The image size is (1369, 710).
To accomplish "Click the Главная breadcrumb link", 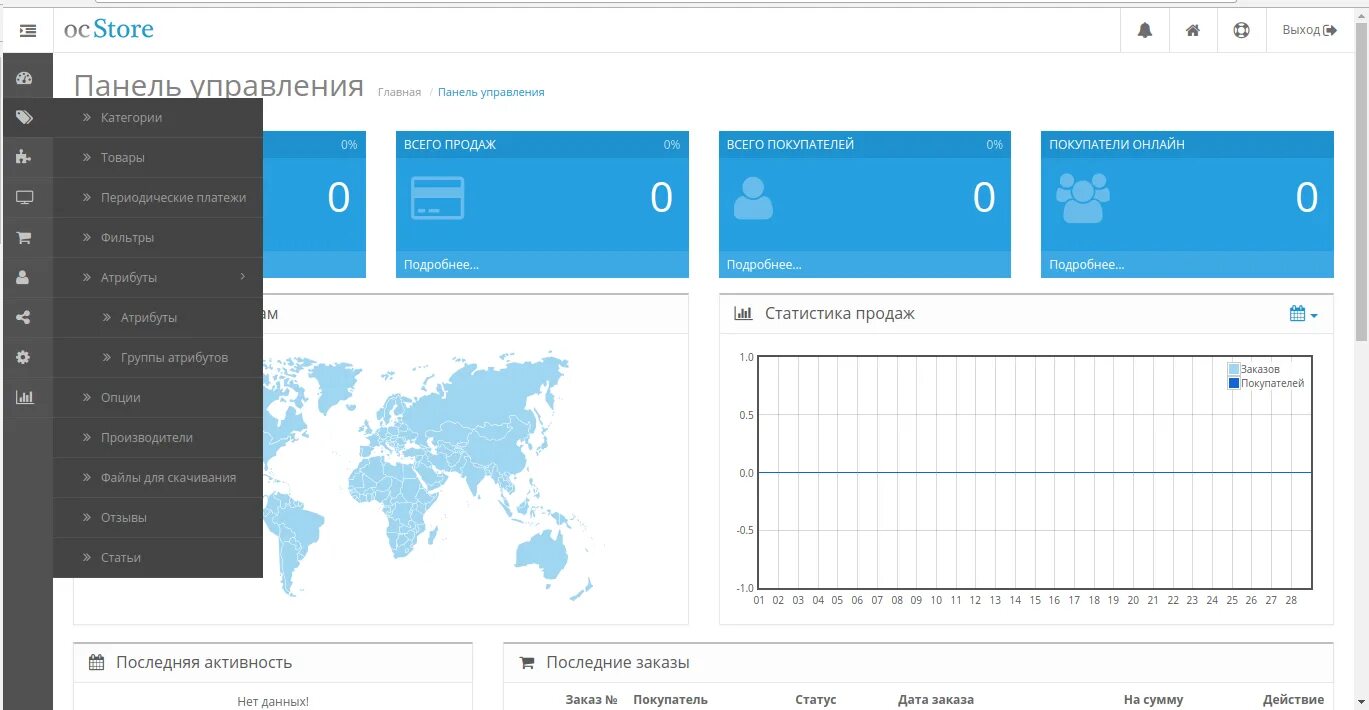I will coord(399,92).
